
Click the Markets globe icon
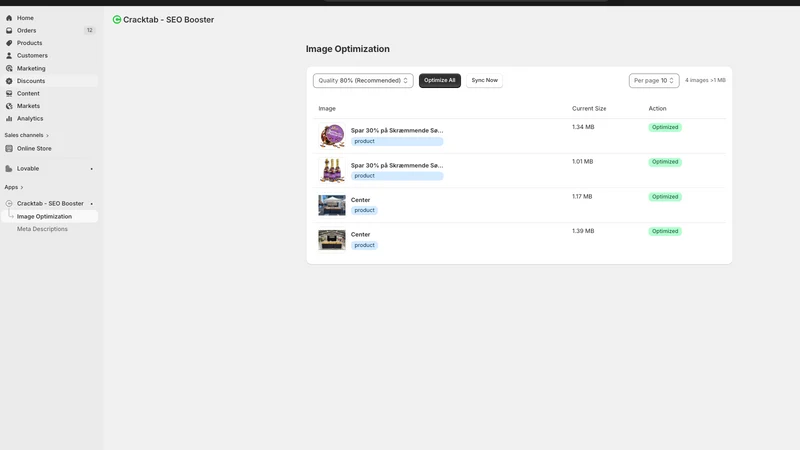pos(9,106)
